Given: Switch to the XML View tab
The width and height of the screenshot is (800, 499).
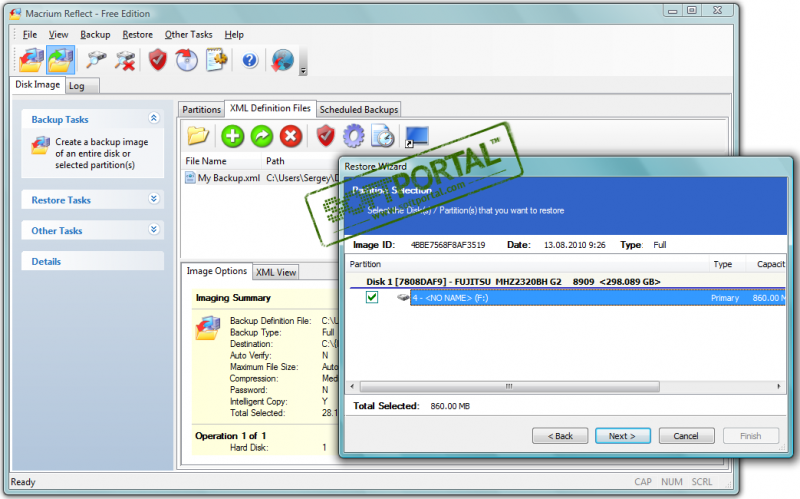Looking at the screenshot, I should (276, 272).
